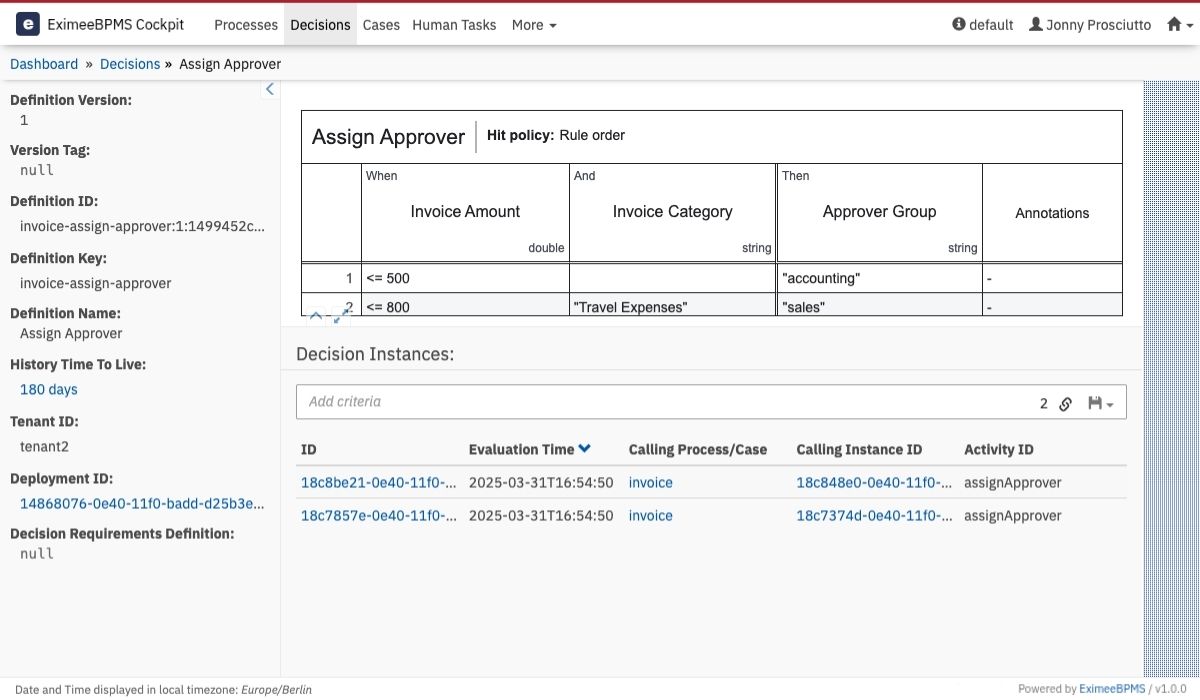Collapse the left sidebar with the chevron
This screenshot has height=700, width=1200.
coord(269,90)
